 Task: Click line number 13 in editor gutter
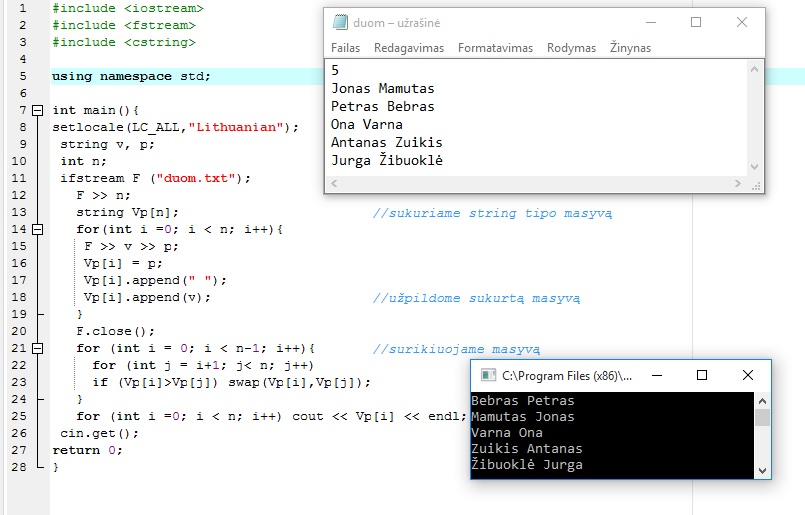[x=19, y=212]
